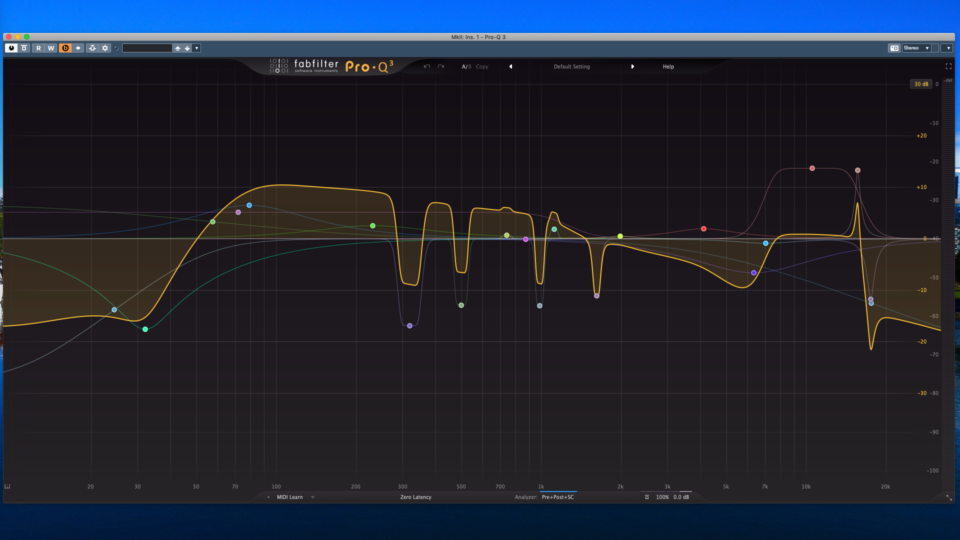Enable the Write automation W button
This screenshot has width=960, height=540.
pyautogui.click(x=51, y=48)
